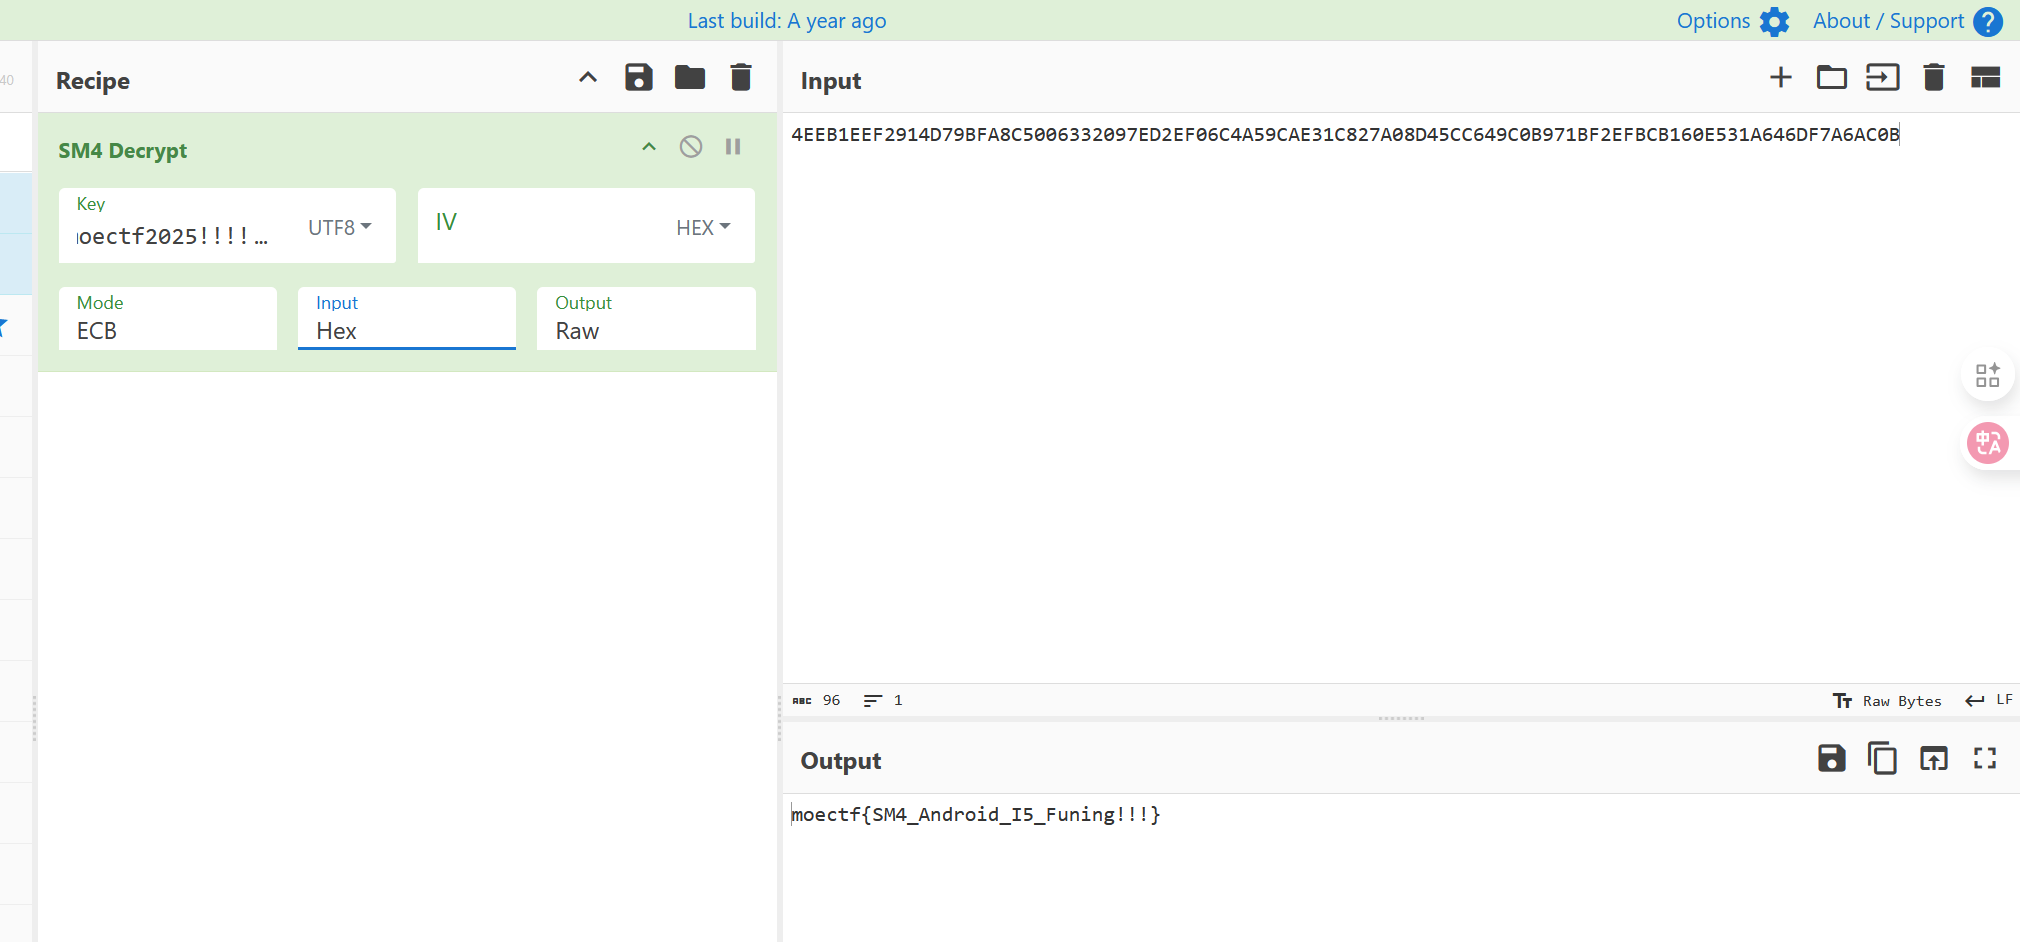Open folder as input
The width and height of the screenshot is (2020, 942).
(1831, 78)
